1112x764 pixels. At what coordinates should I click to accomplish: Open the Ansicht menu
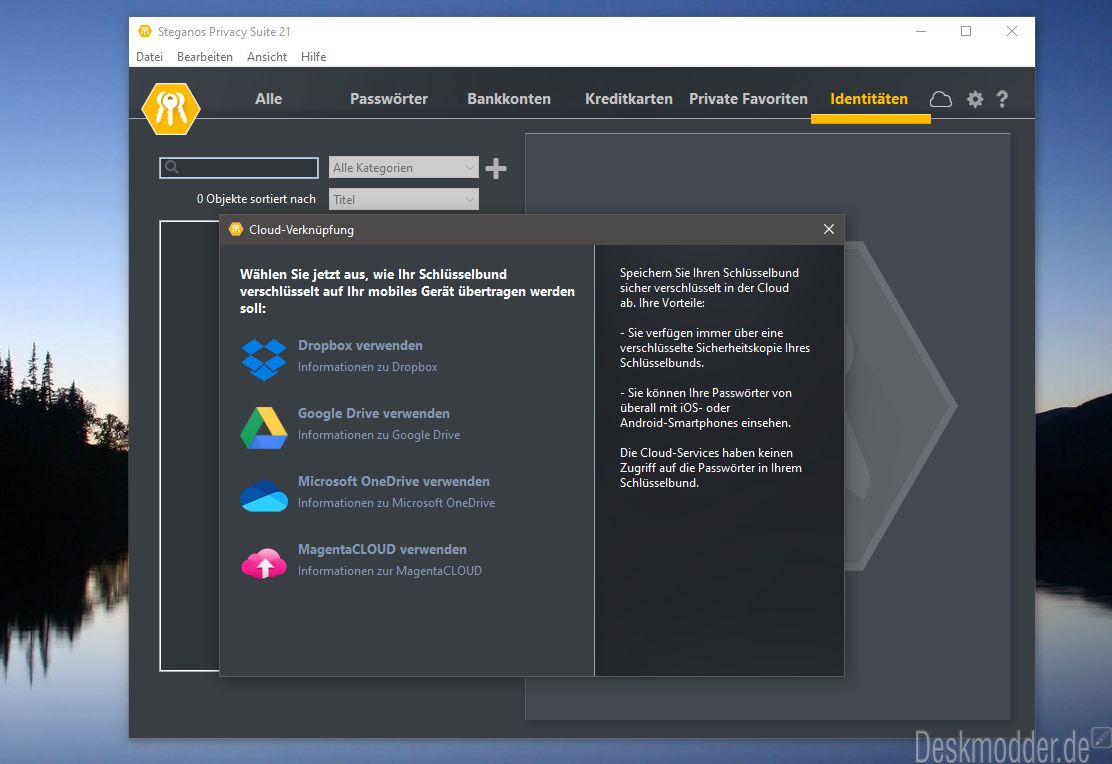[x=267, y=57]
